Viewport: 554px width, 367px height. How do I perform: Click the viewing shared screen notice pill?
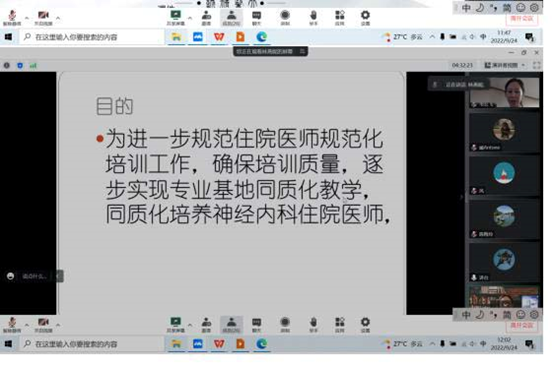(270, 52)
